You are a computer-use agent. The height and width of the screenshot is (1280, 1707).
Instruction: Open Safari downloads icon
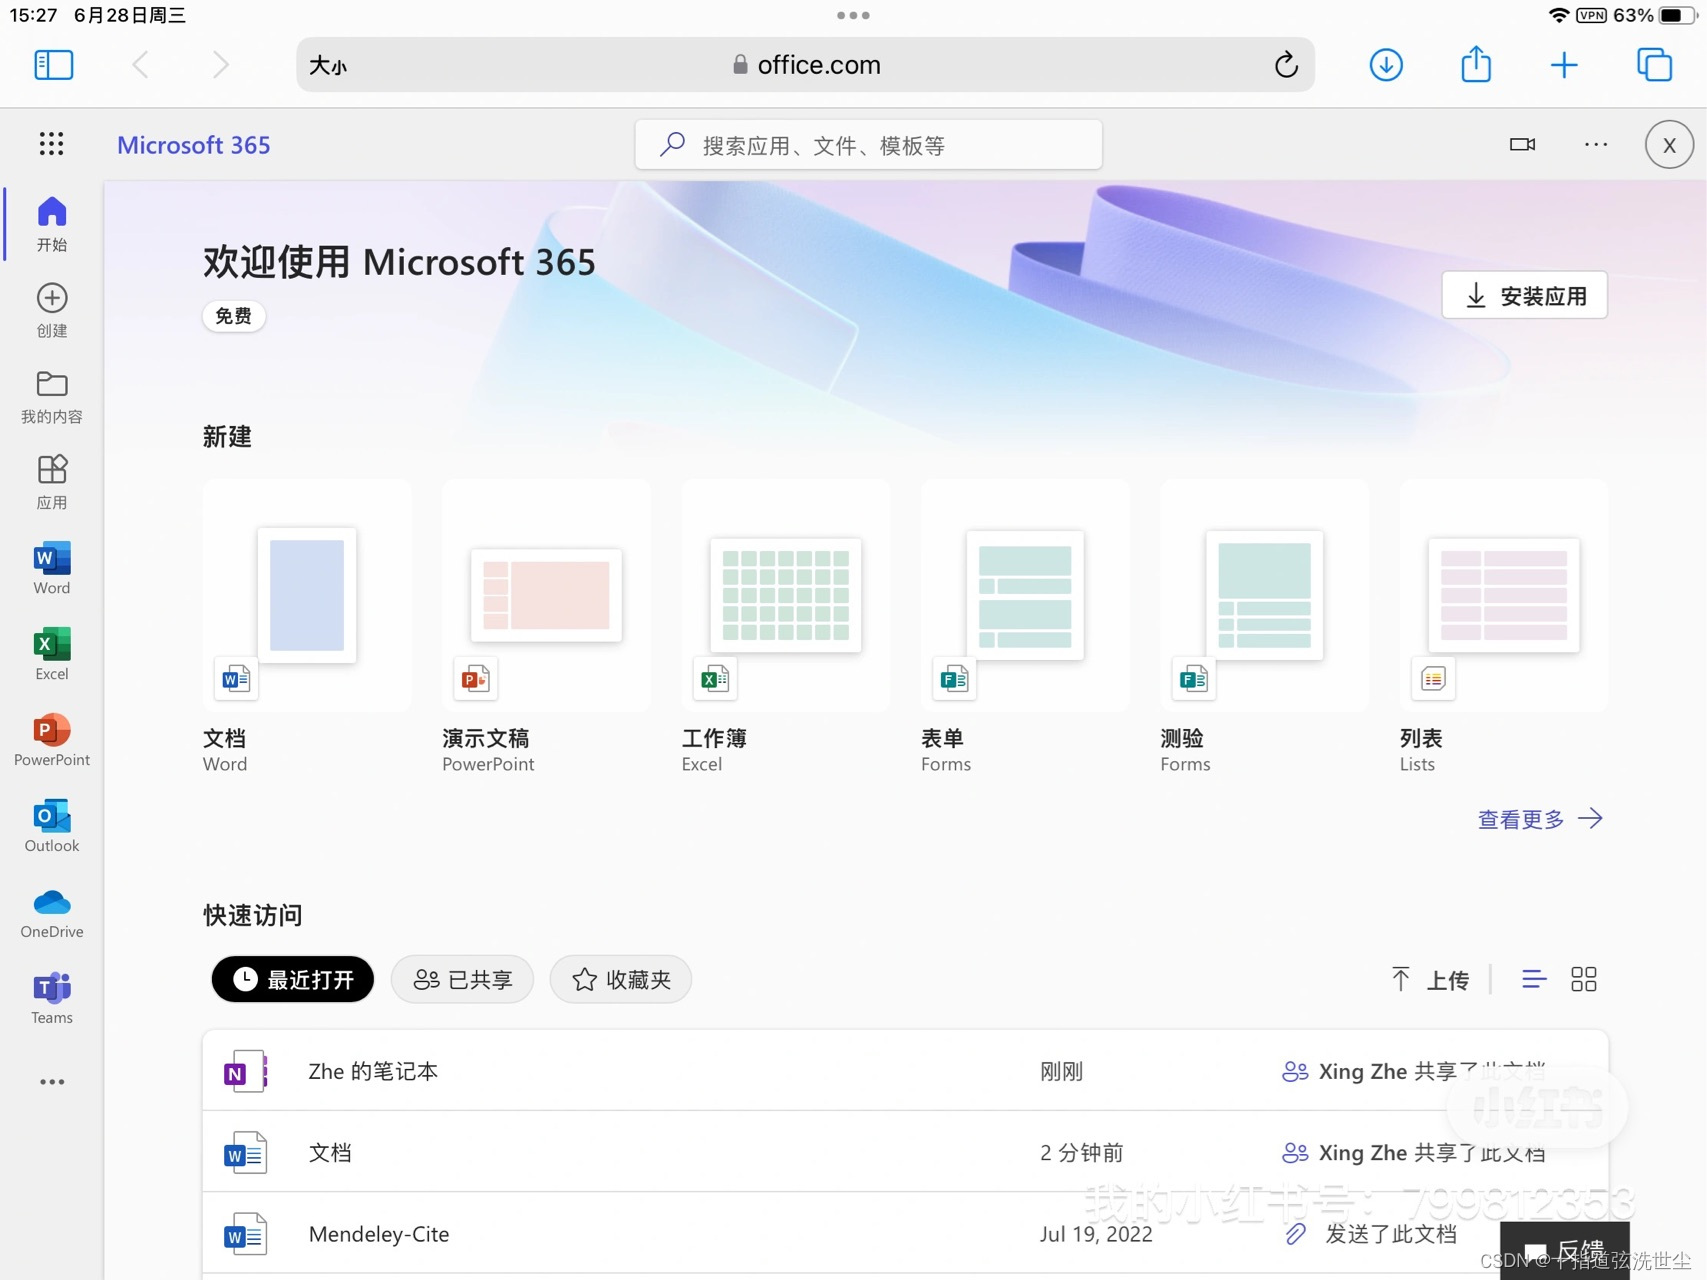click(1385, 65)
